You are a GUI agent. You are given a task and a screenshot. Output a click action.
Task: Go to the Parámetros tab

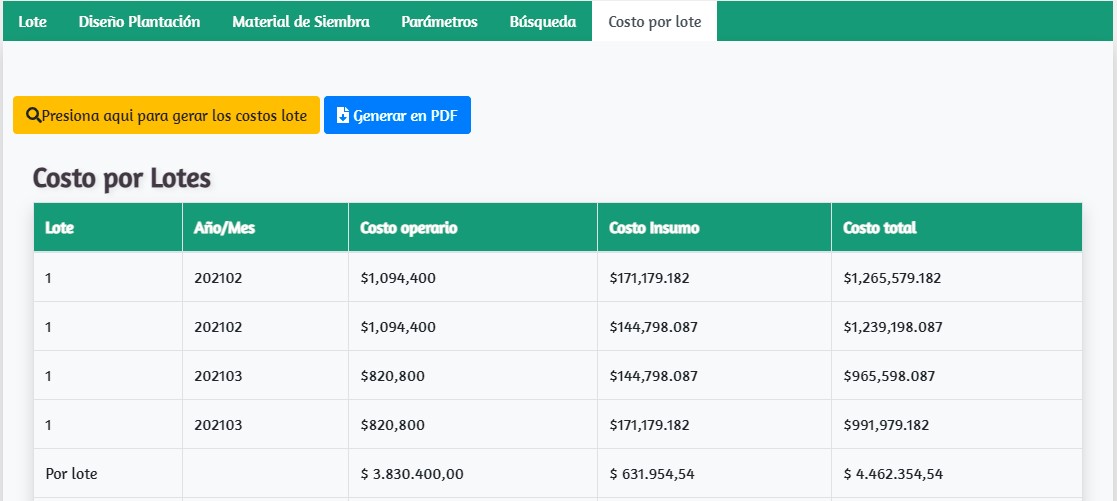pos(439,21)
